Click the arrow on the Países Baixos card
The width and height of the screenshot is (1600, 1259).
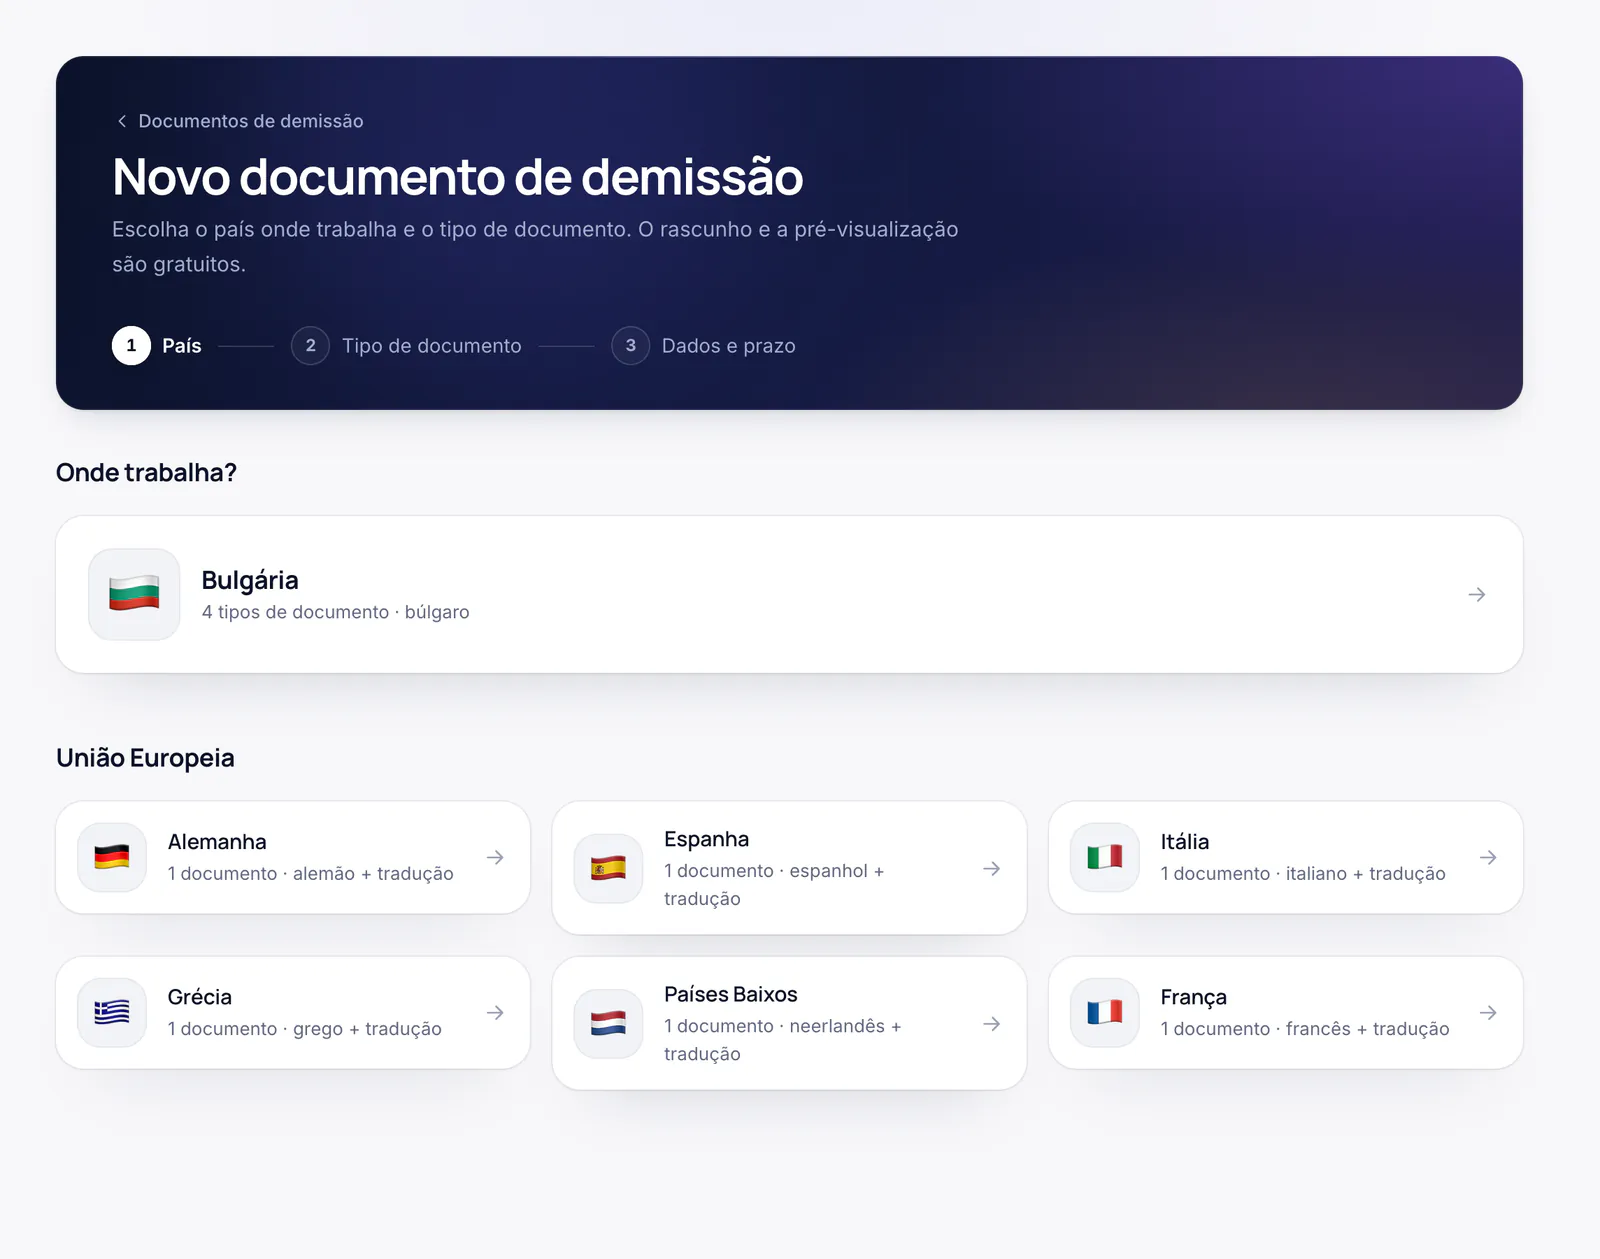click(991, 1023)
